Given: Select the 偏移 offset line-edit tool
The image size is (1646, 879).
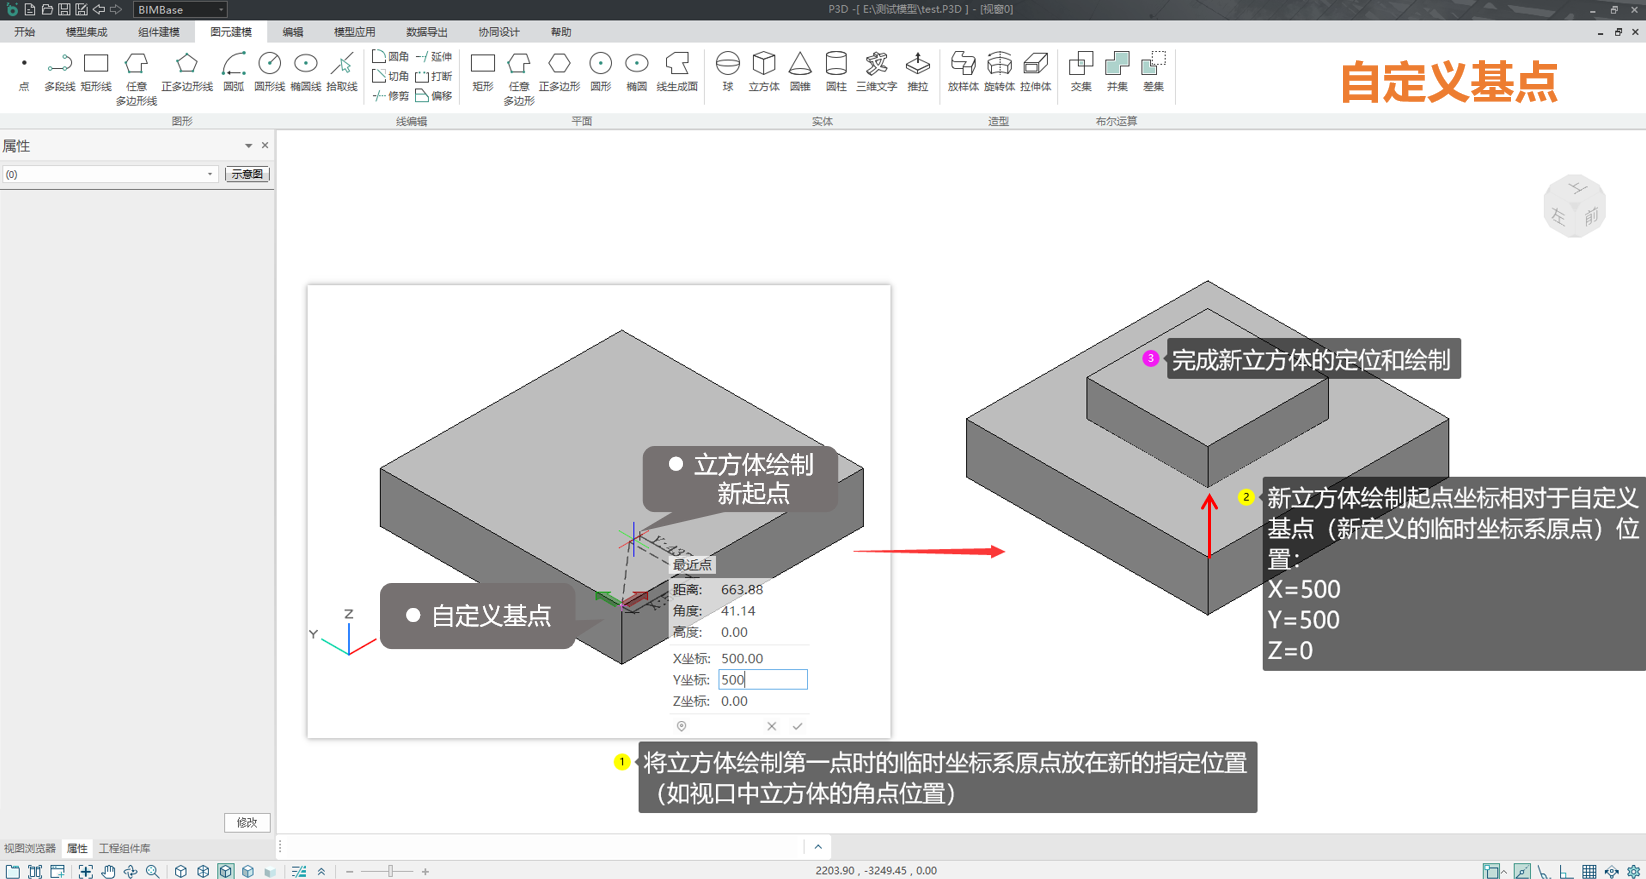Looking at the screenshot, I should [434, 96].
